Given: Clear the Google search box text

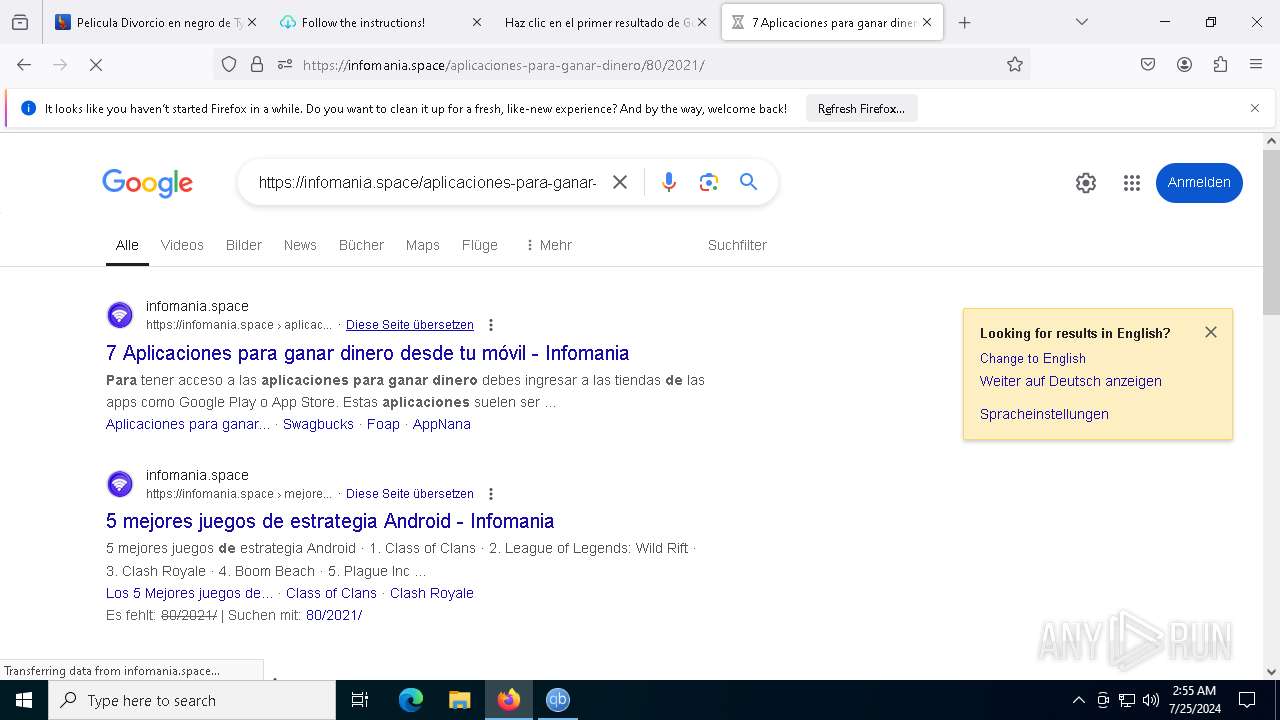Looking at the screenshot, I should [620, 182].
